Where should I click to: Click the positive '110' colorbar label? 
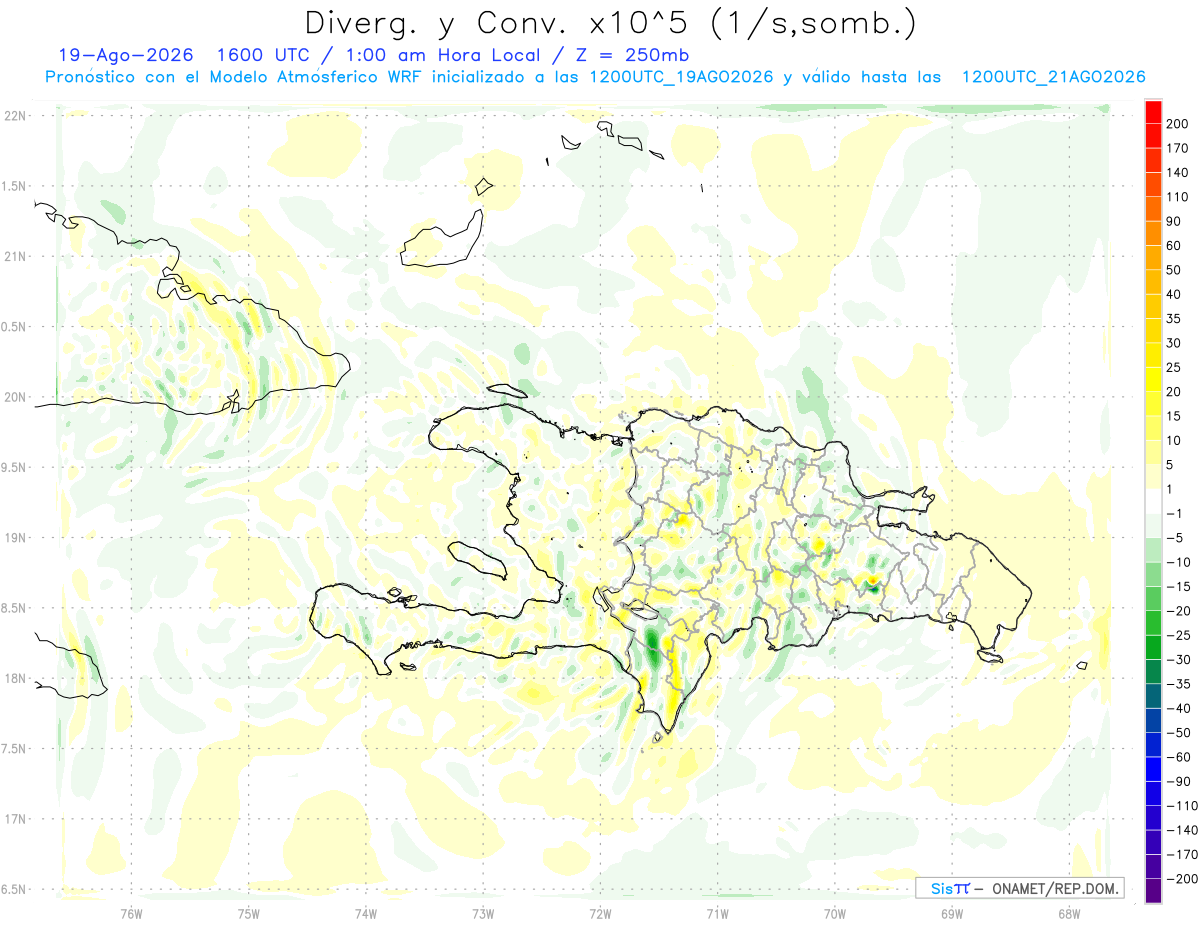[x=1177, y=197]
